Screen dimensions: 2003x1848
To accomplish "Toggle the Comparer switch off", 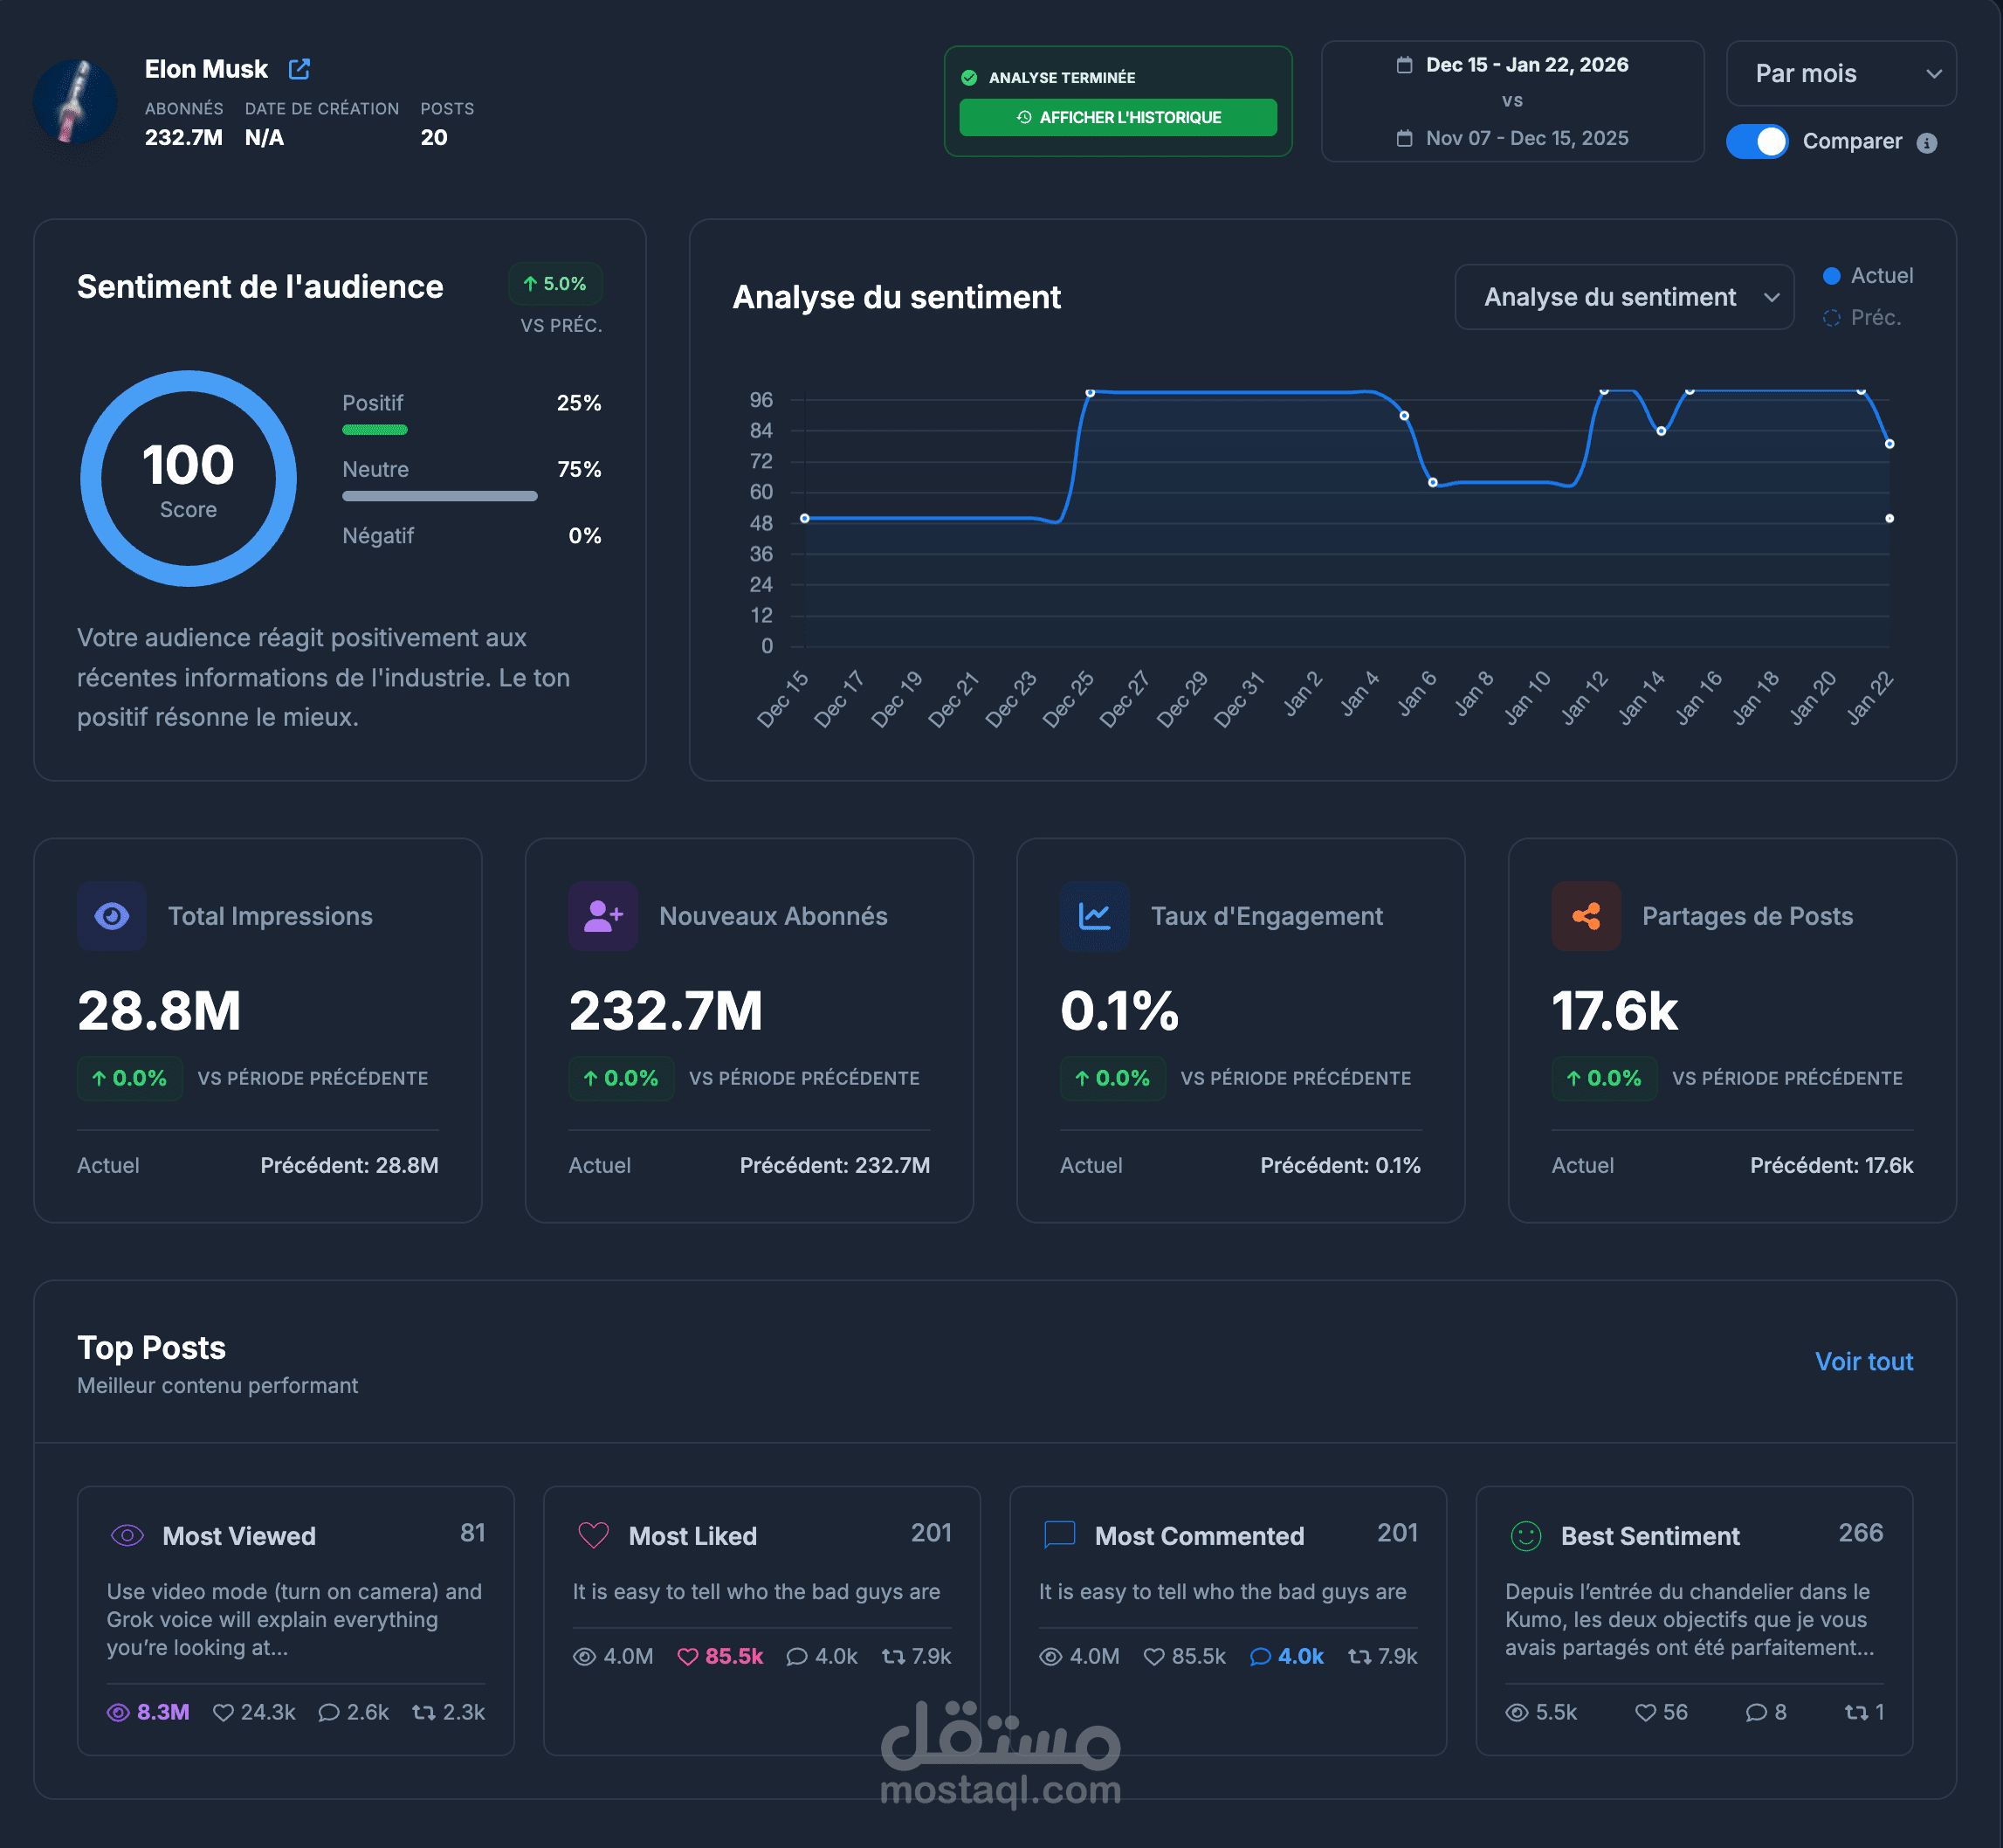I will [1757, 141].
